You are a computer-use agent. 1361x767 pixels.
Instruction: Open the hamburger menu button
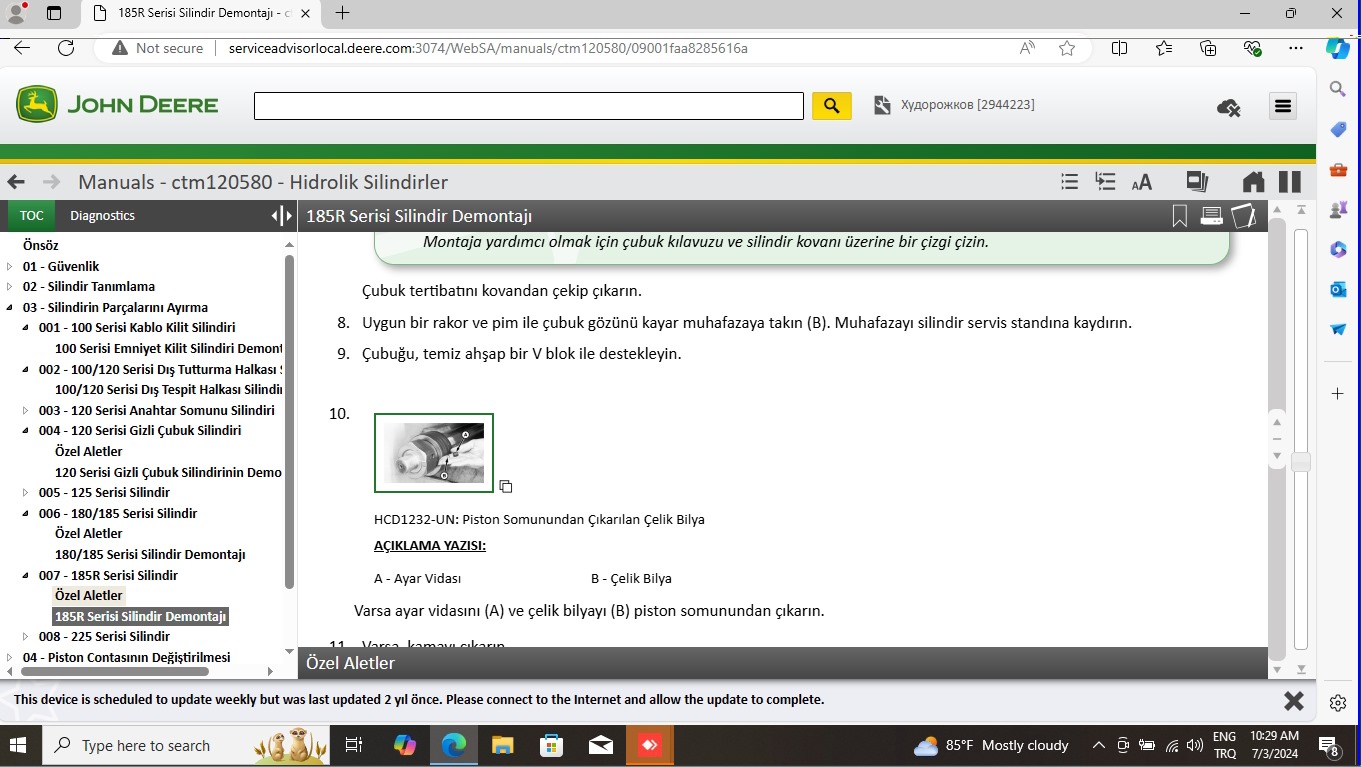click(x=1282, y=106)
